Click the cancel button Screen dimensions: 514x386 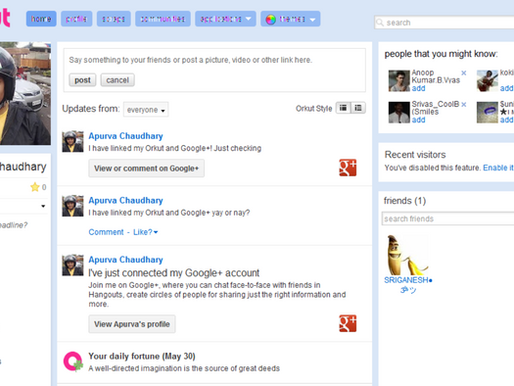click(x=117, y=80)
